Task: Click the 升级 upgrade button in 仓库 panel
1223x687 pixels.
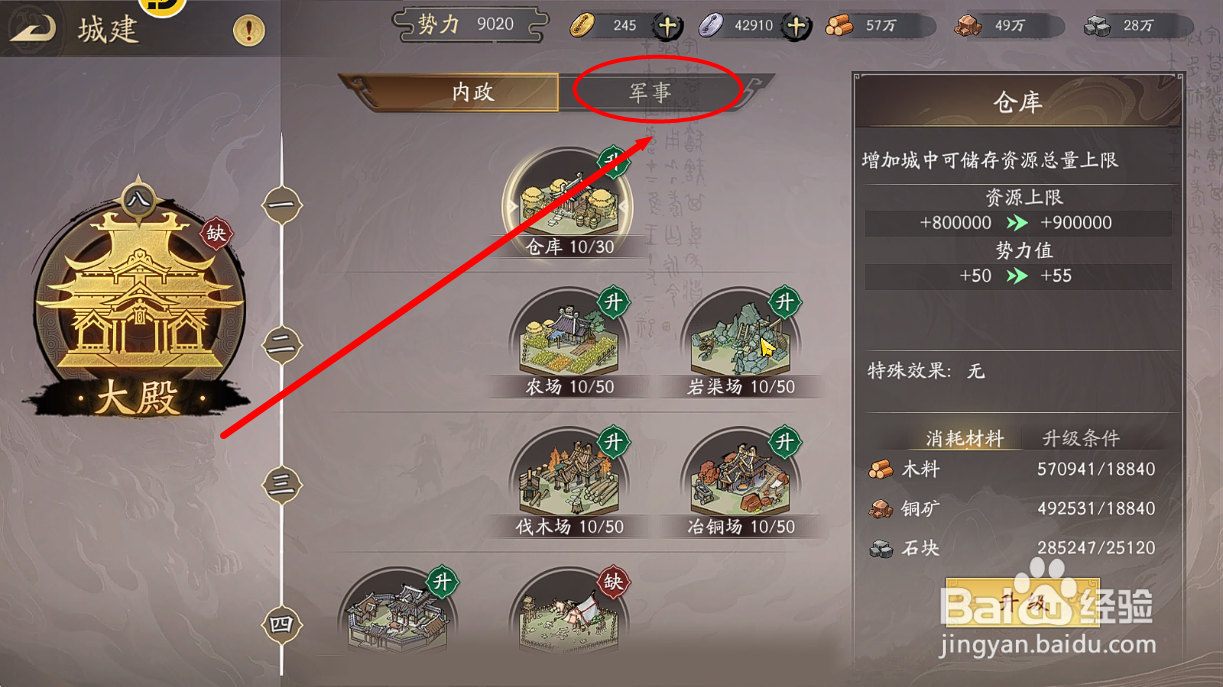Action: click(x=1022, y=603)
